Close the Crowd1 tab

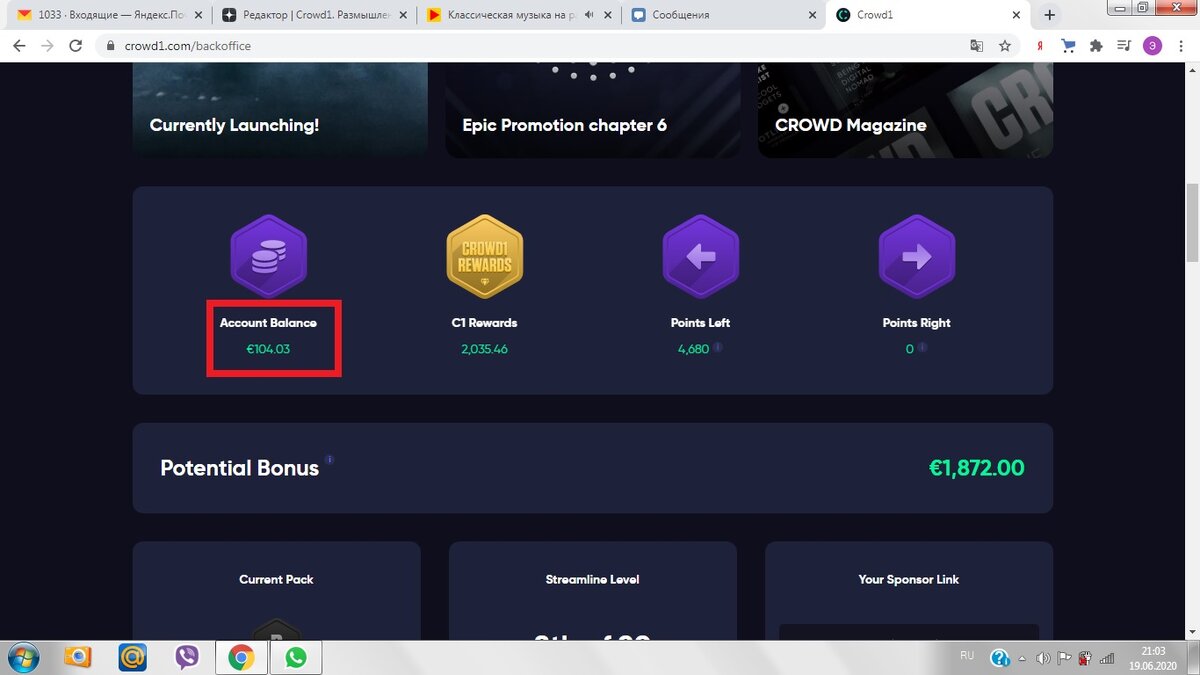(x=1015, y=15)
